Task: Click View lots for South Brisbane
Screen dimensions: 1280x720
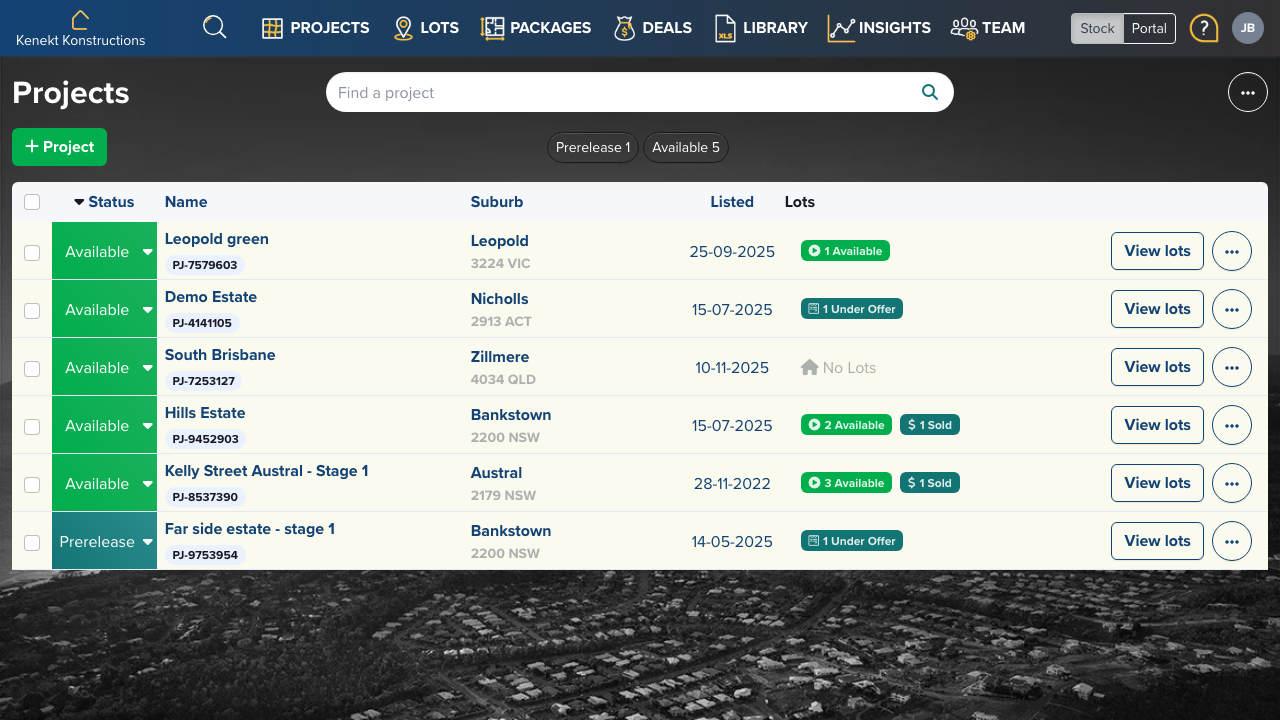Action: 1157,367
